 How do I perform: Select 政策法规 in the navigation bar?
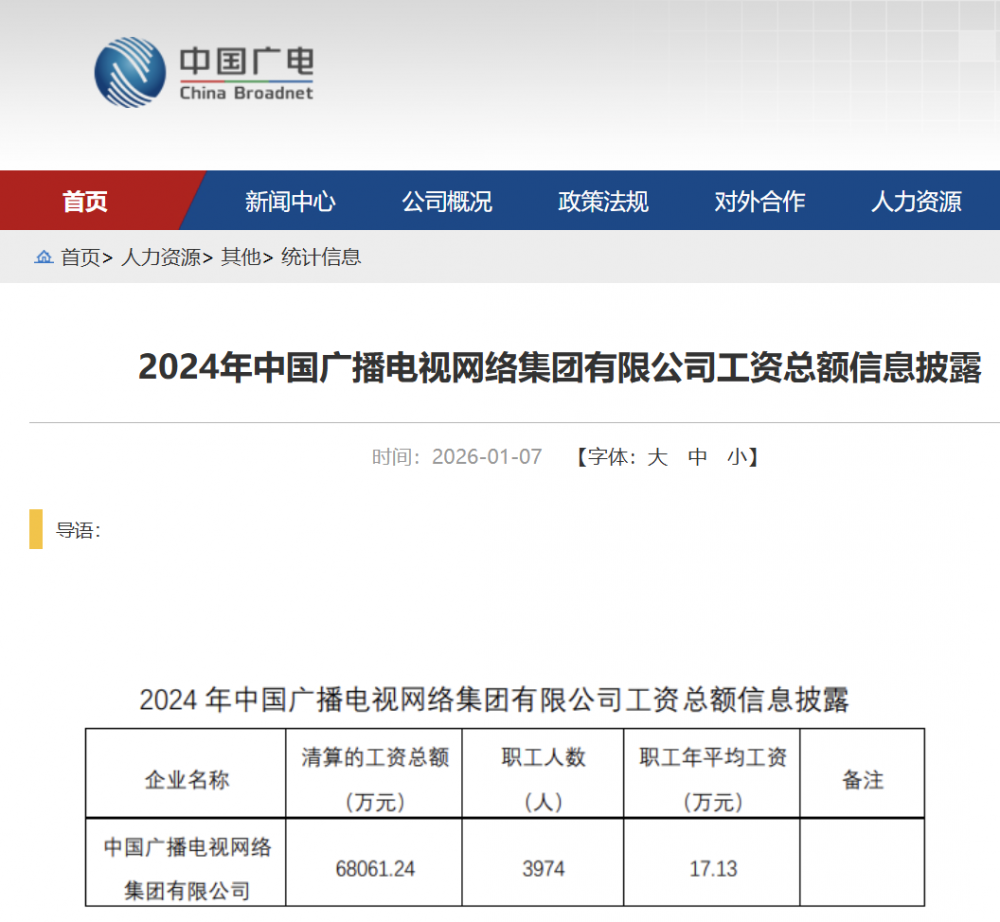(x=603, y=201)
